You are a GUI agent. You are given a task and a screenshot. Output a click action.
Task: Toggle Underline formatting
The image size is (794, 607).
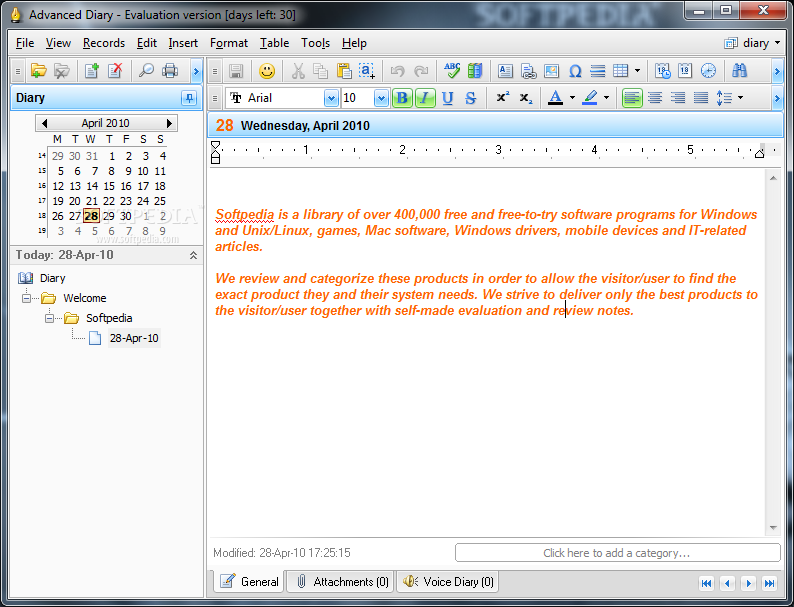tap(447, 98)
